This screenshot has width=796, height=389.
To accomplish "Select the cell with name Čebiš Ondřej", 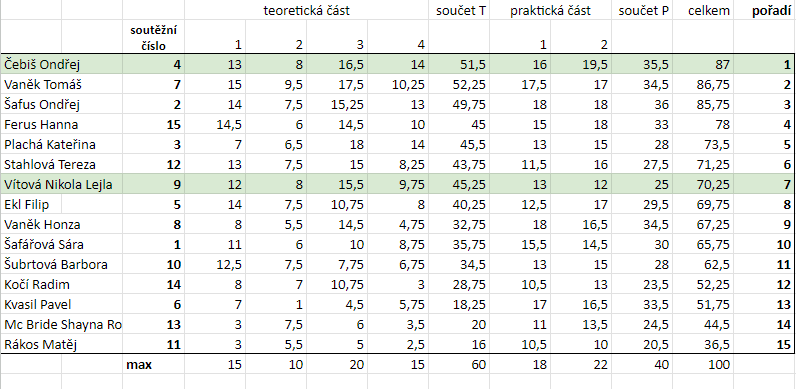I will click(61, 64).
